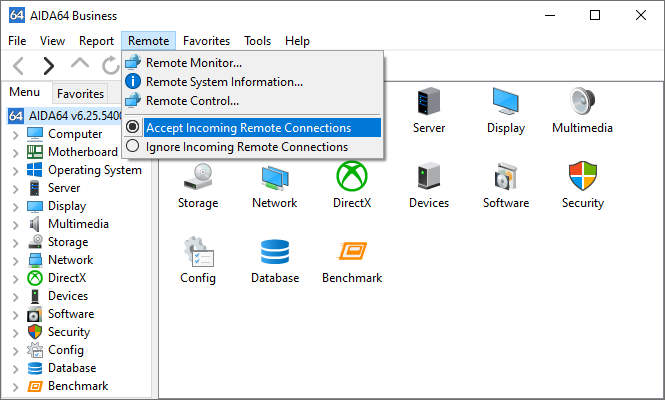Image resolution: width=665 pixels, height=400 pixels.
Task: Click the Refresh toolbar icon
Action: pos(110,65)
